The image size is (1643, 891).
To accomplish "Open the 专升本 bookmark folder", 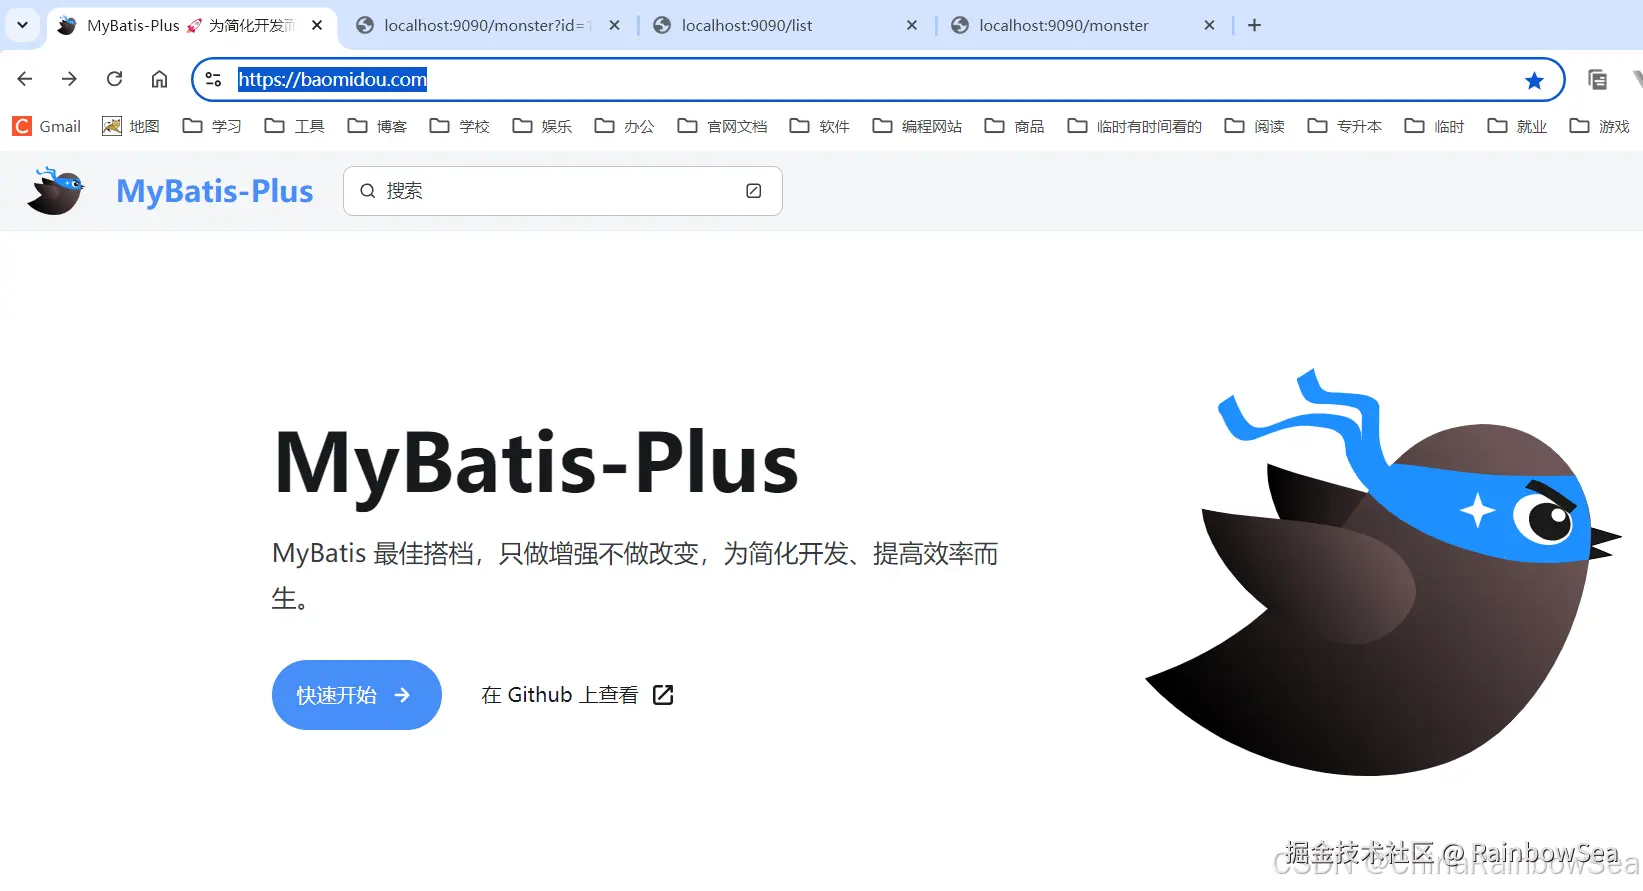I will pos(1344,126).
